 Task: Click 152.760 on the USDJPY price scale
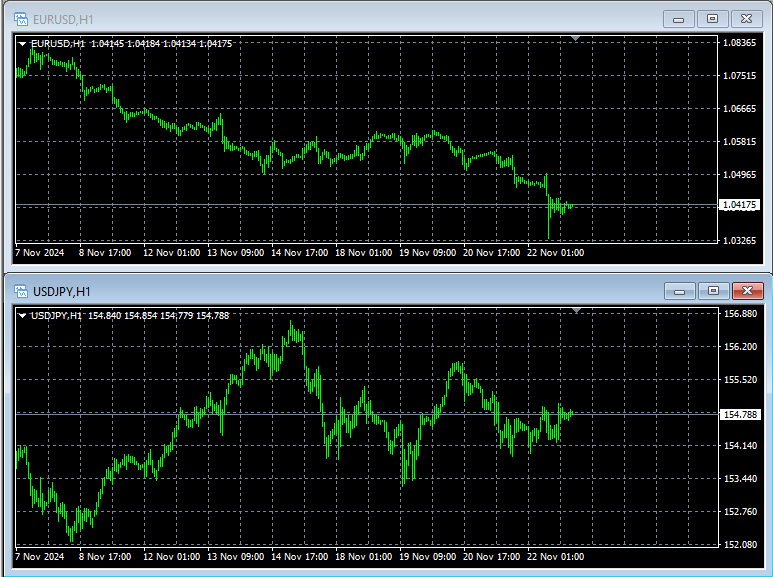(740, 512)
